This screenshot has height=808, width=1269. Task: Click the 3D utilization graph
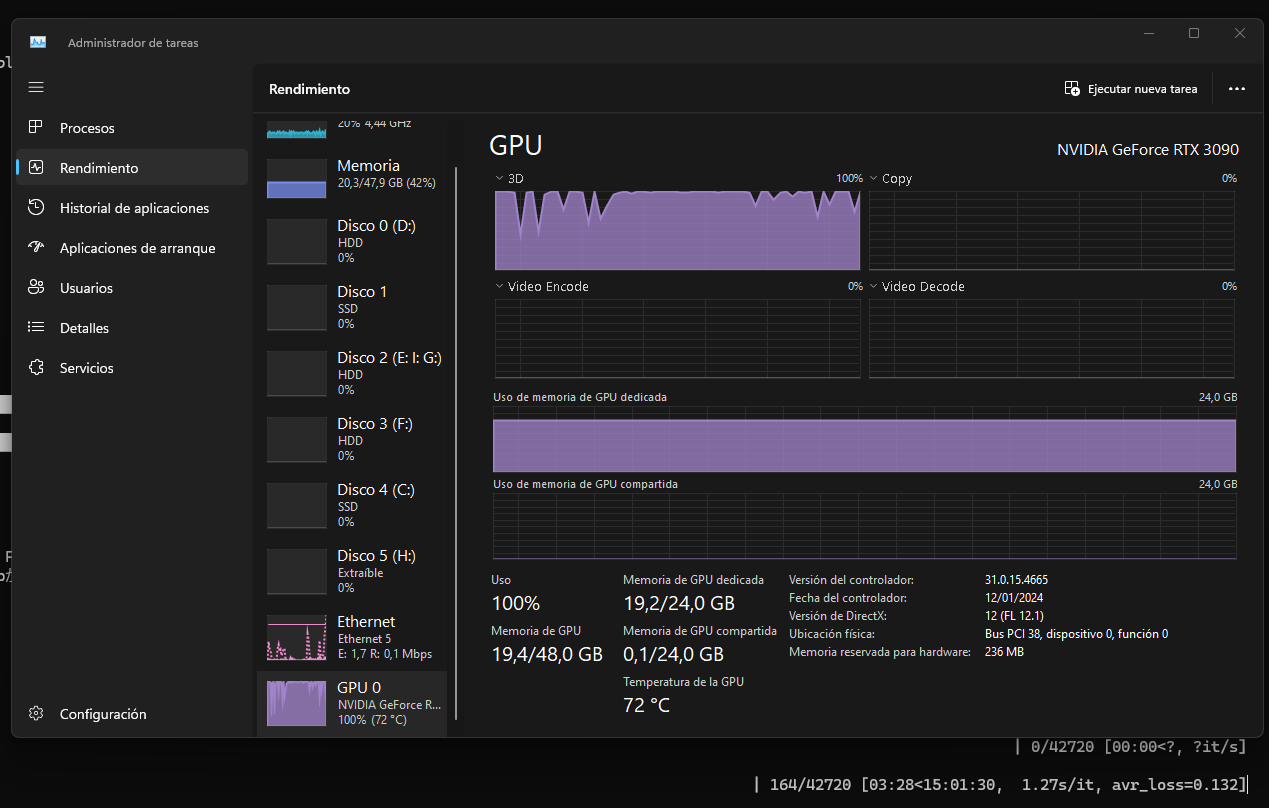pyautogui.click(x=677, y=230)
